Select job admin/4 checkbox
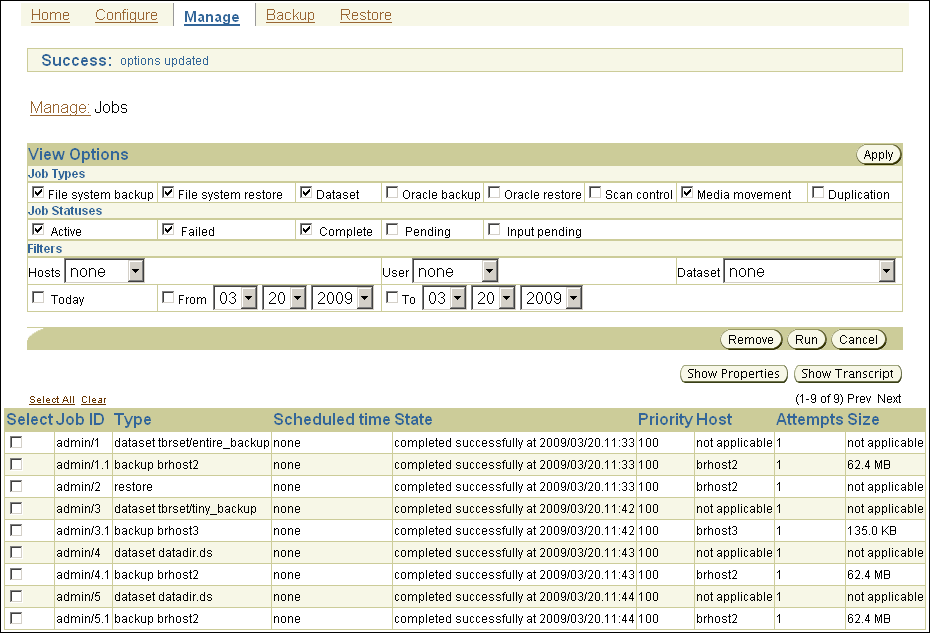Screen dimensions: 930x633 16,552
